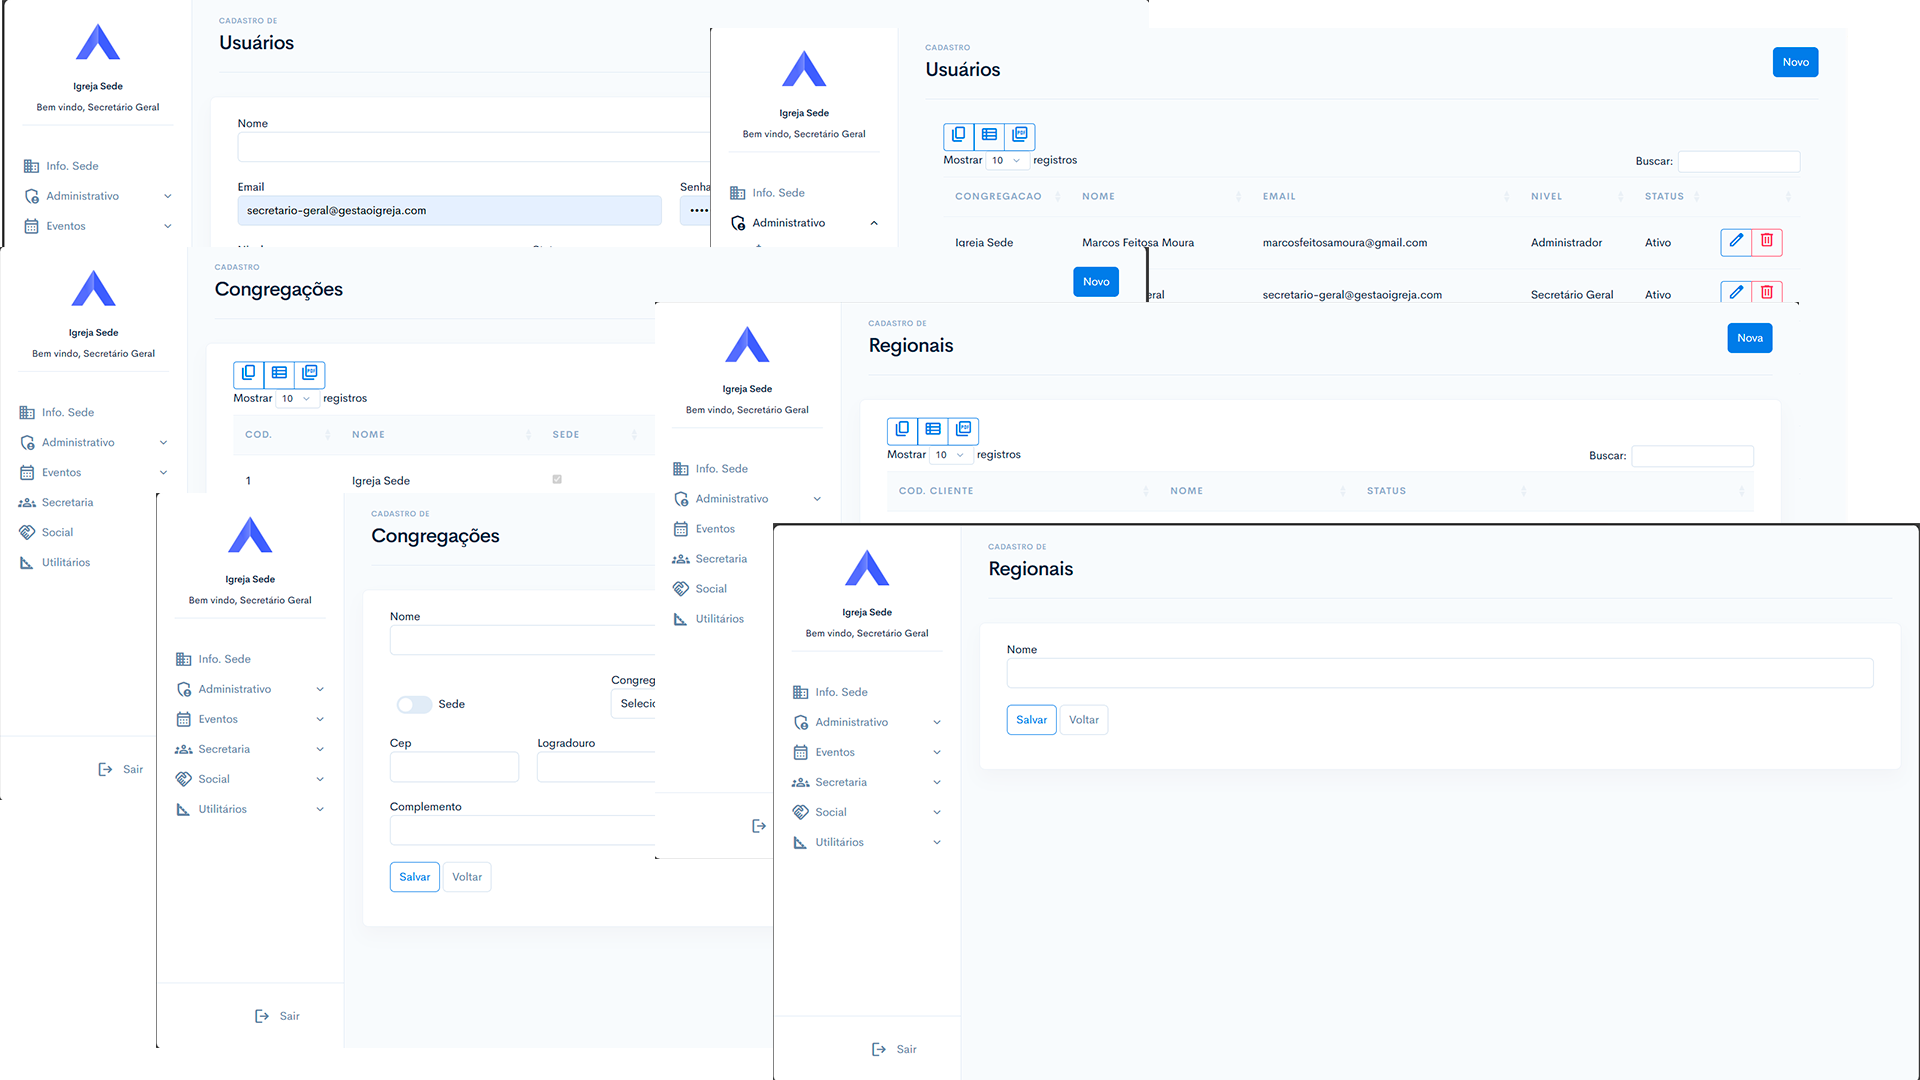Click Salvar button in Regionais form
The image size is (1920, 1080).
click(x=1031, y=720)
